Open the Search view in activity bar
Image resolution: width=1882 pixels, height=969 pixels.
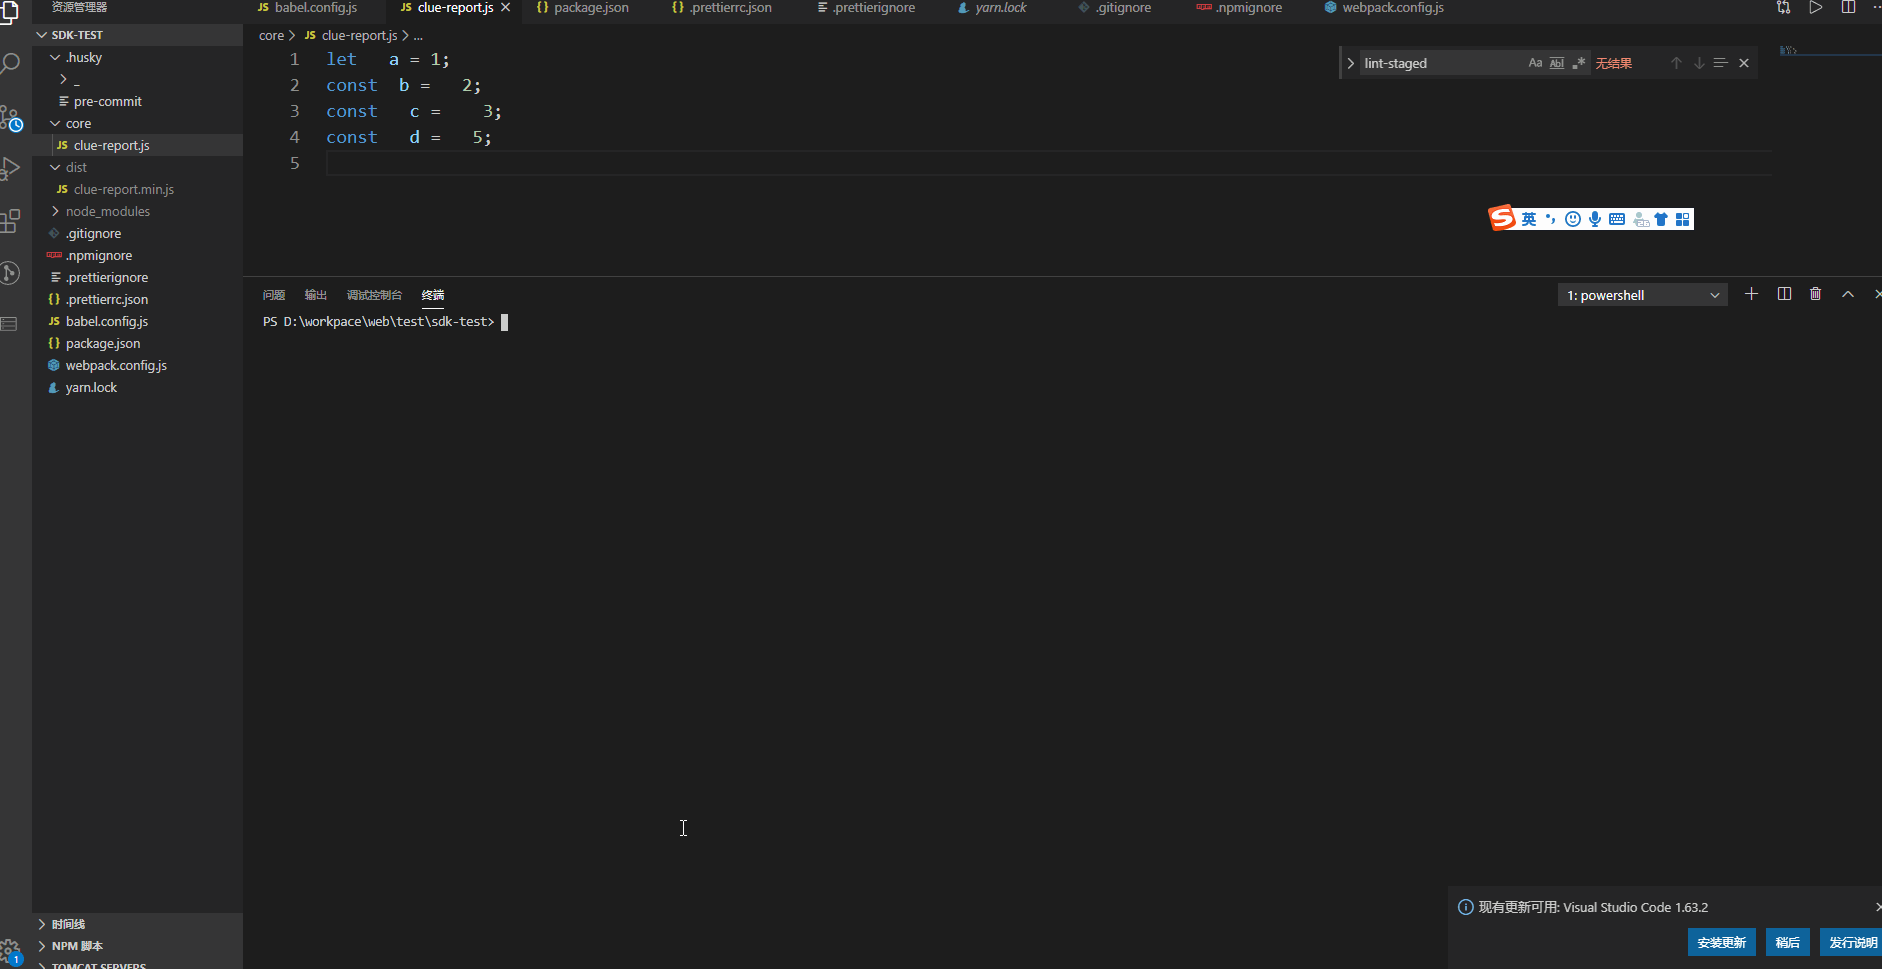(x=10, y=65)
